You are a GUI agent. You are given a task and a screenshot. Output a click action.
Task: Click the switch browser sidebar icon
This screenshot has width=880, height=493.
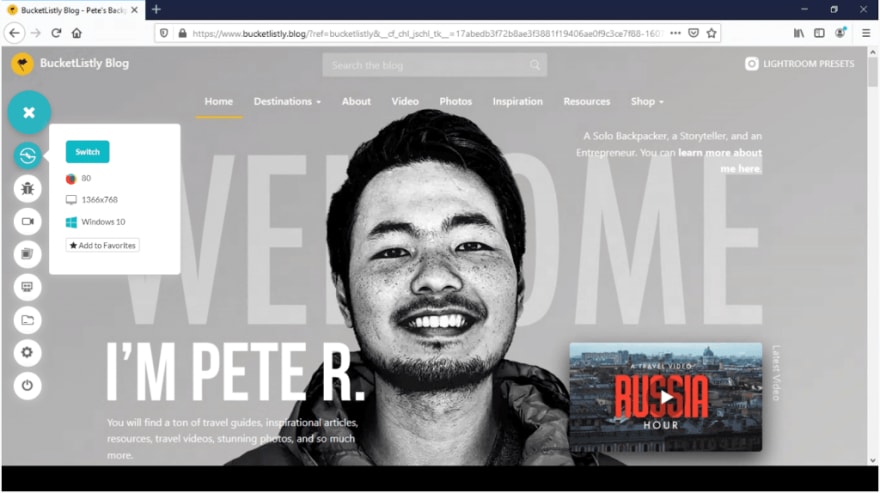coord(28,156)
